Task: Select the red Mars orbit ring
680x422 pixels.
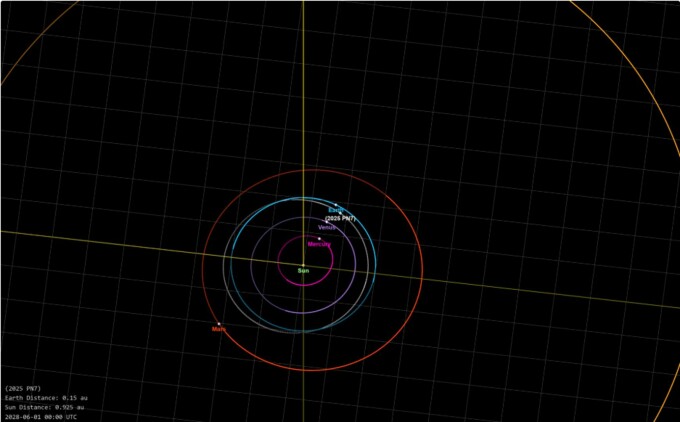Action: [x=422, y=270]
